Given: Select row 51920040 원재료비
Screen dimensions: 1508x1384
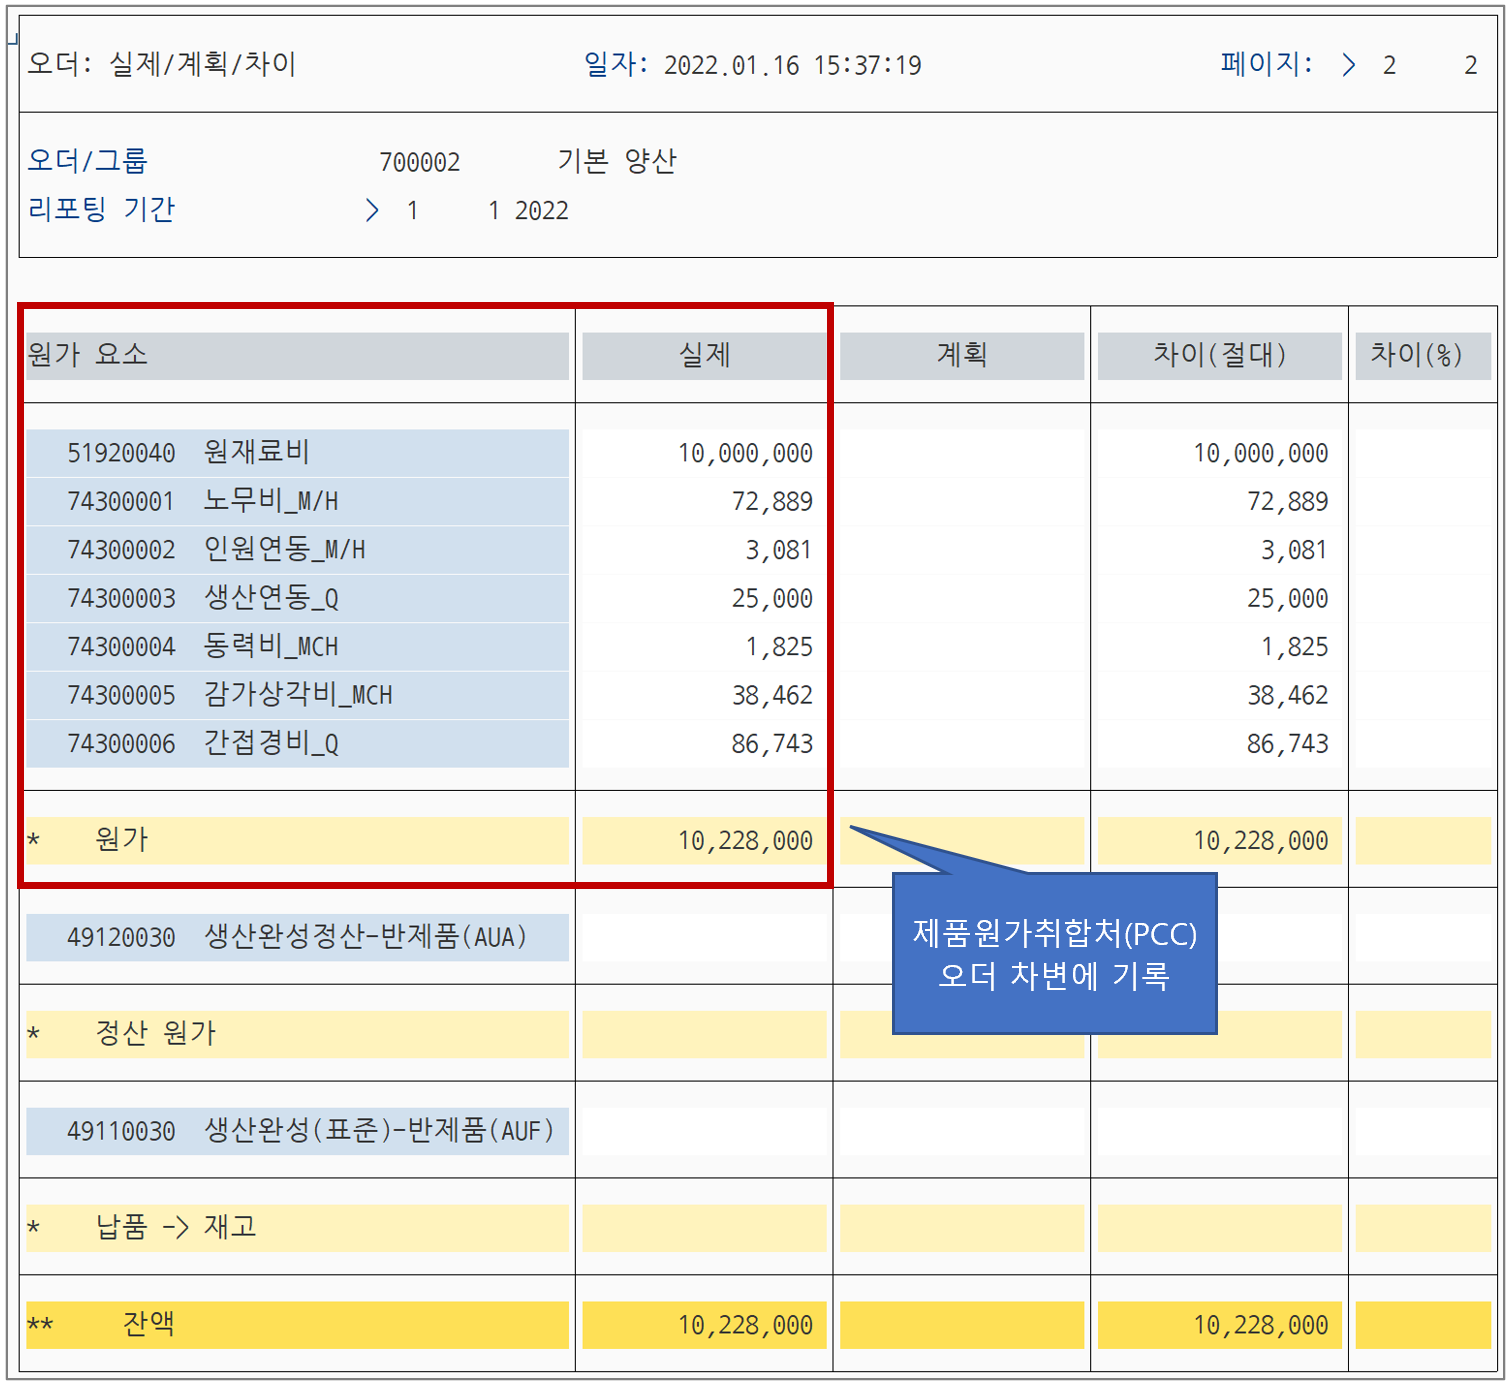Looking at the screenshot, I should (x=297, y=453).
